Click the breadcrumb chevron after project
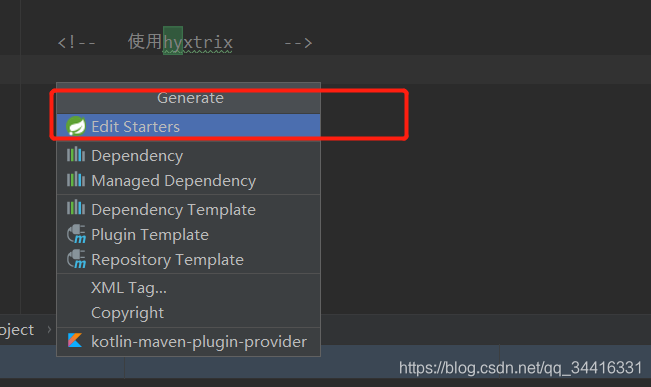651x387 pixels. tap(49, 329)
